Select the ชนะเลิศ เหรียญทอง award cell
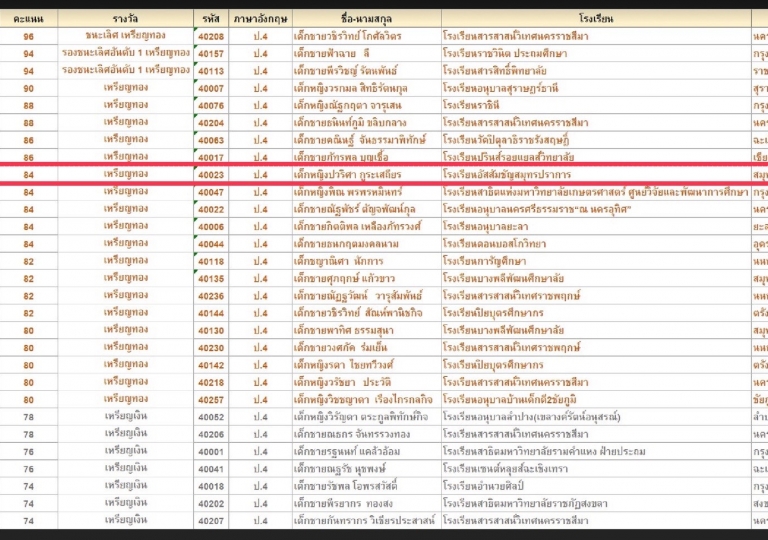 point(125,36)
